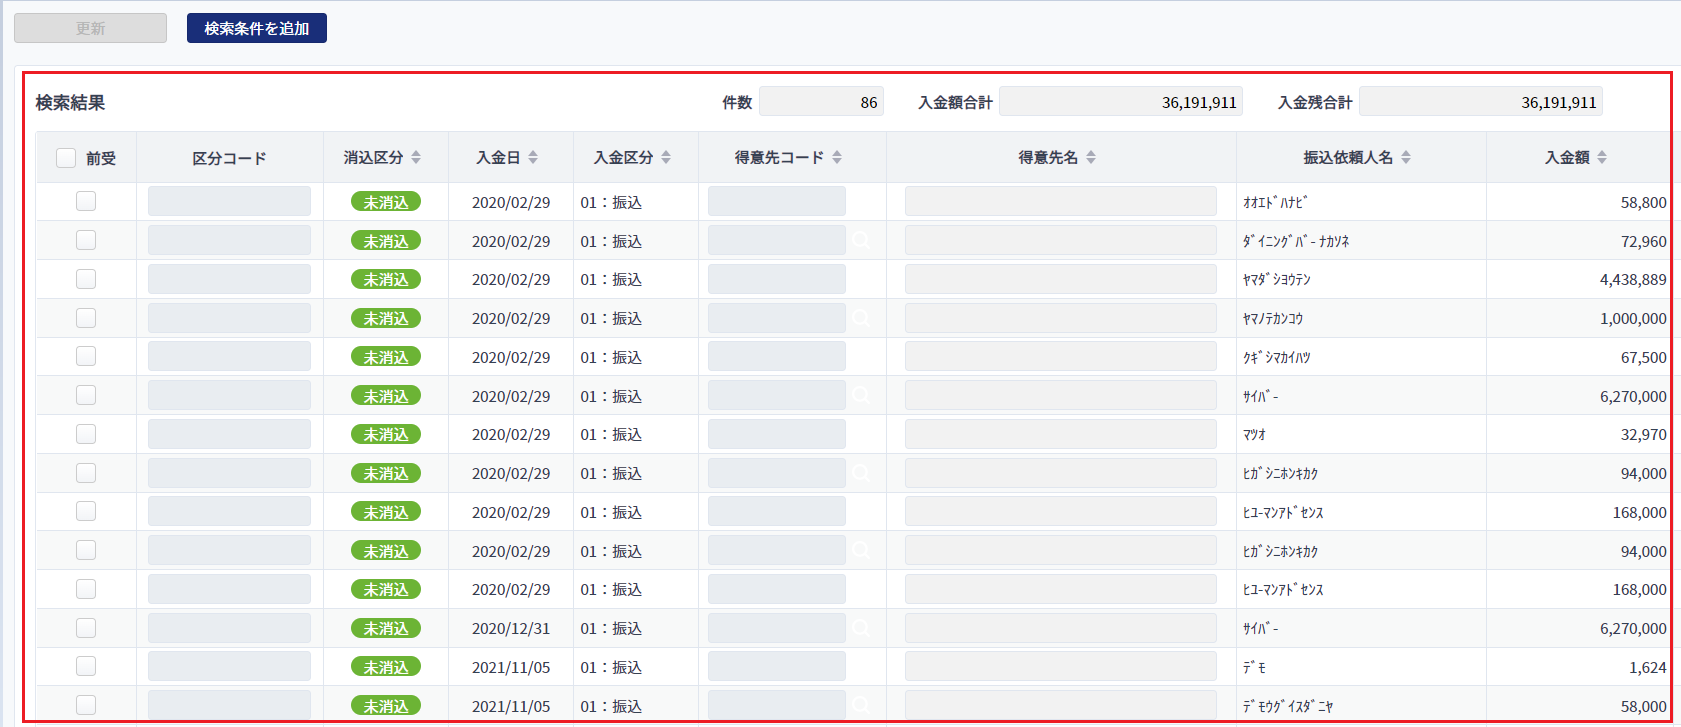The image size is (1681, 727).
Task: Click payer name ヤマダショウテン
Action: coord(1277,280)
